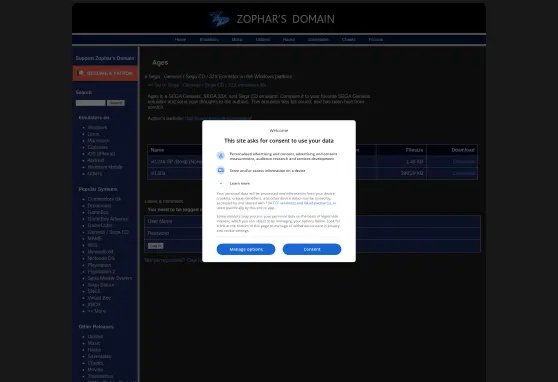Open the TCF vendors and ad partners link
The image size is (558, 382).
click(x=299, y=203)
